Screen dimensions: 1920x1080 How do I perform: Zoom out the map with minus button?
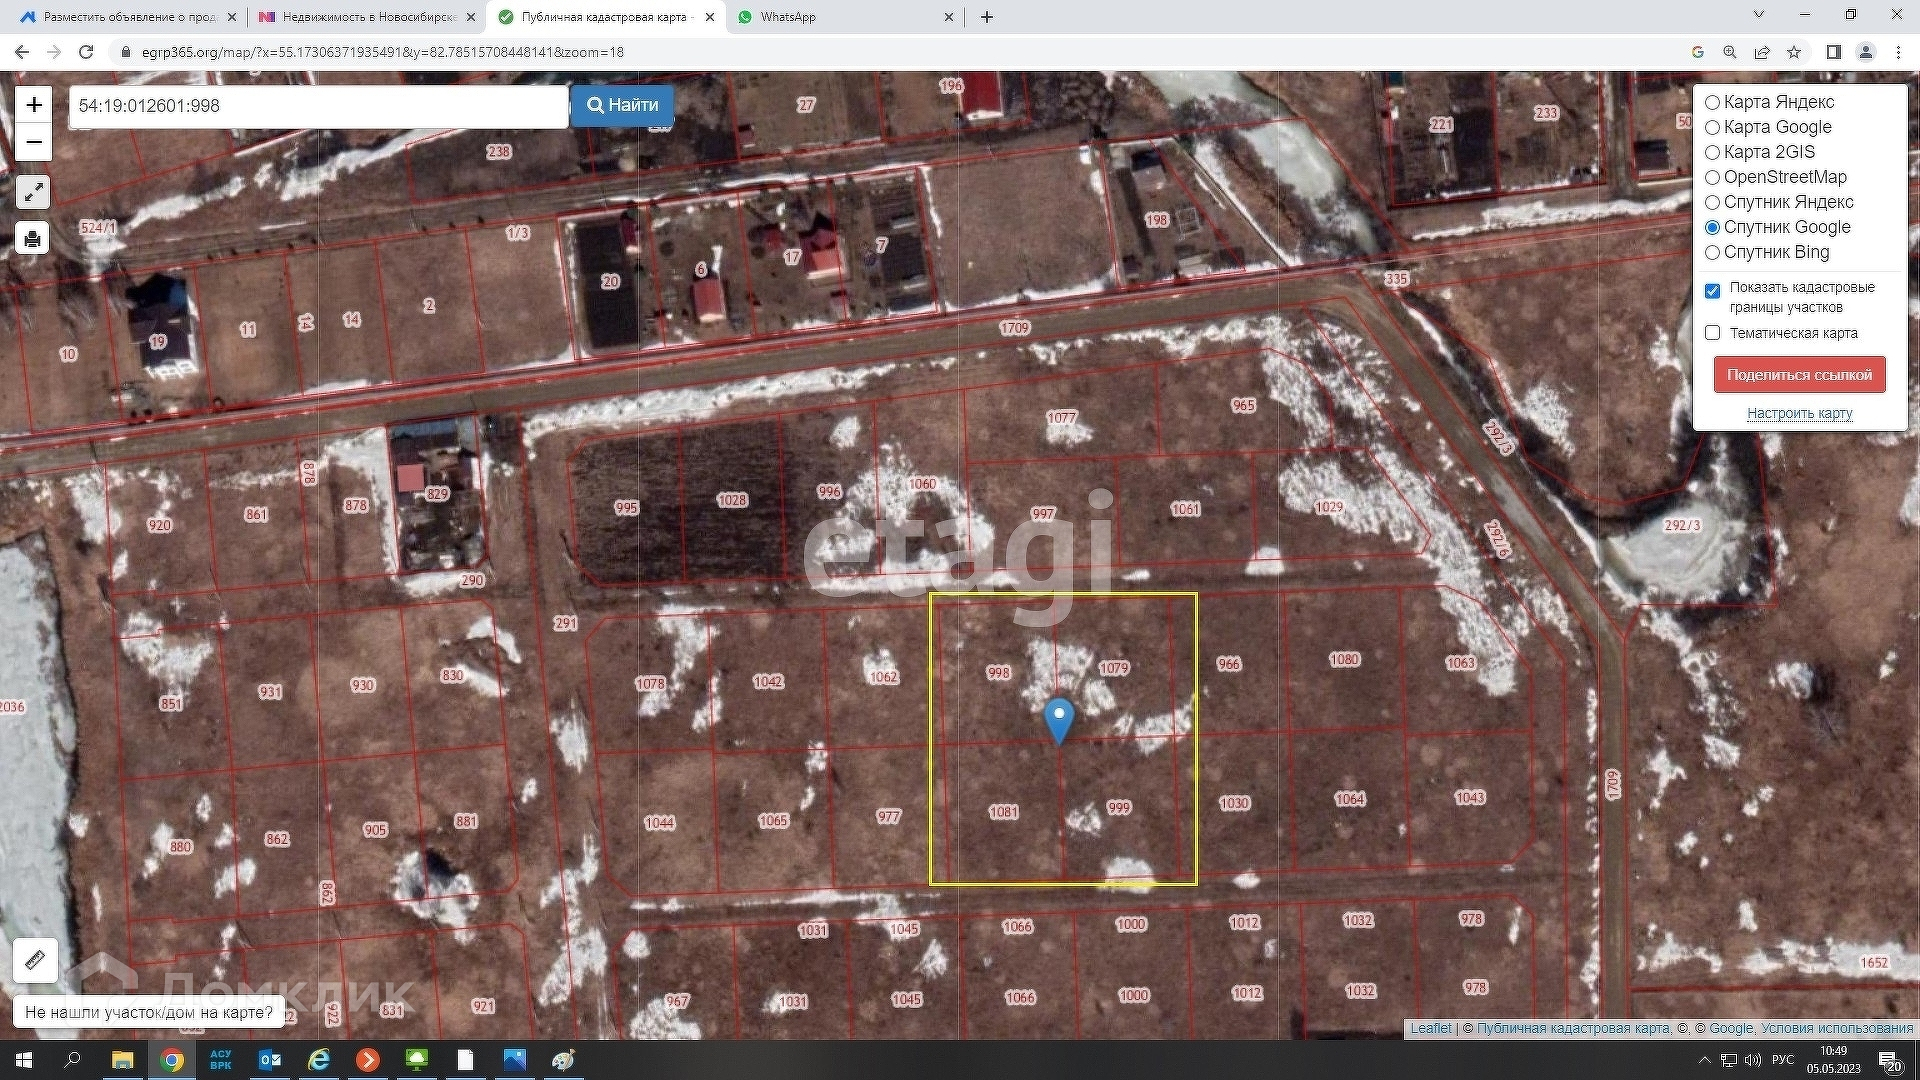point(34,142)
